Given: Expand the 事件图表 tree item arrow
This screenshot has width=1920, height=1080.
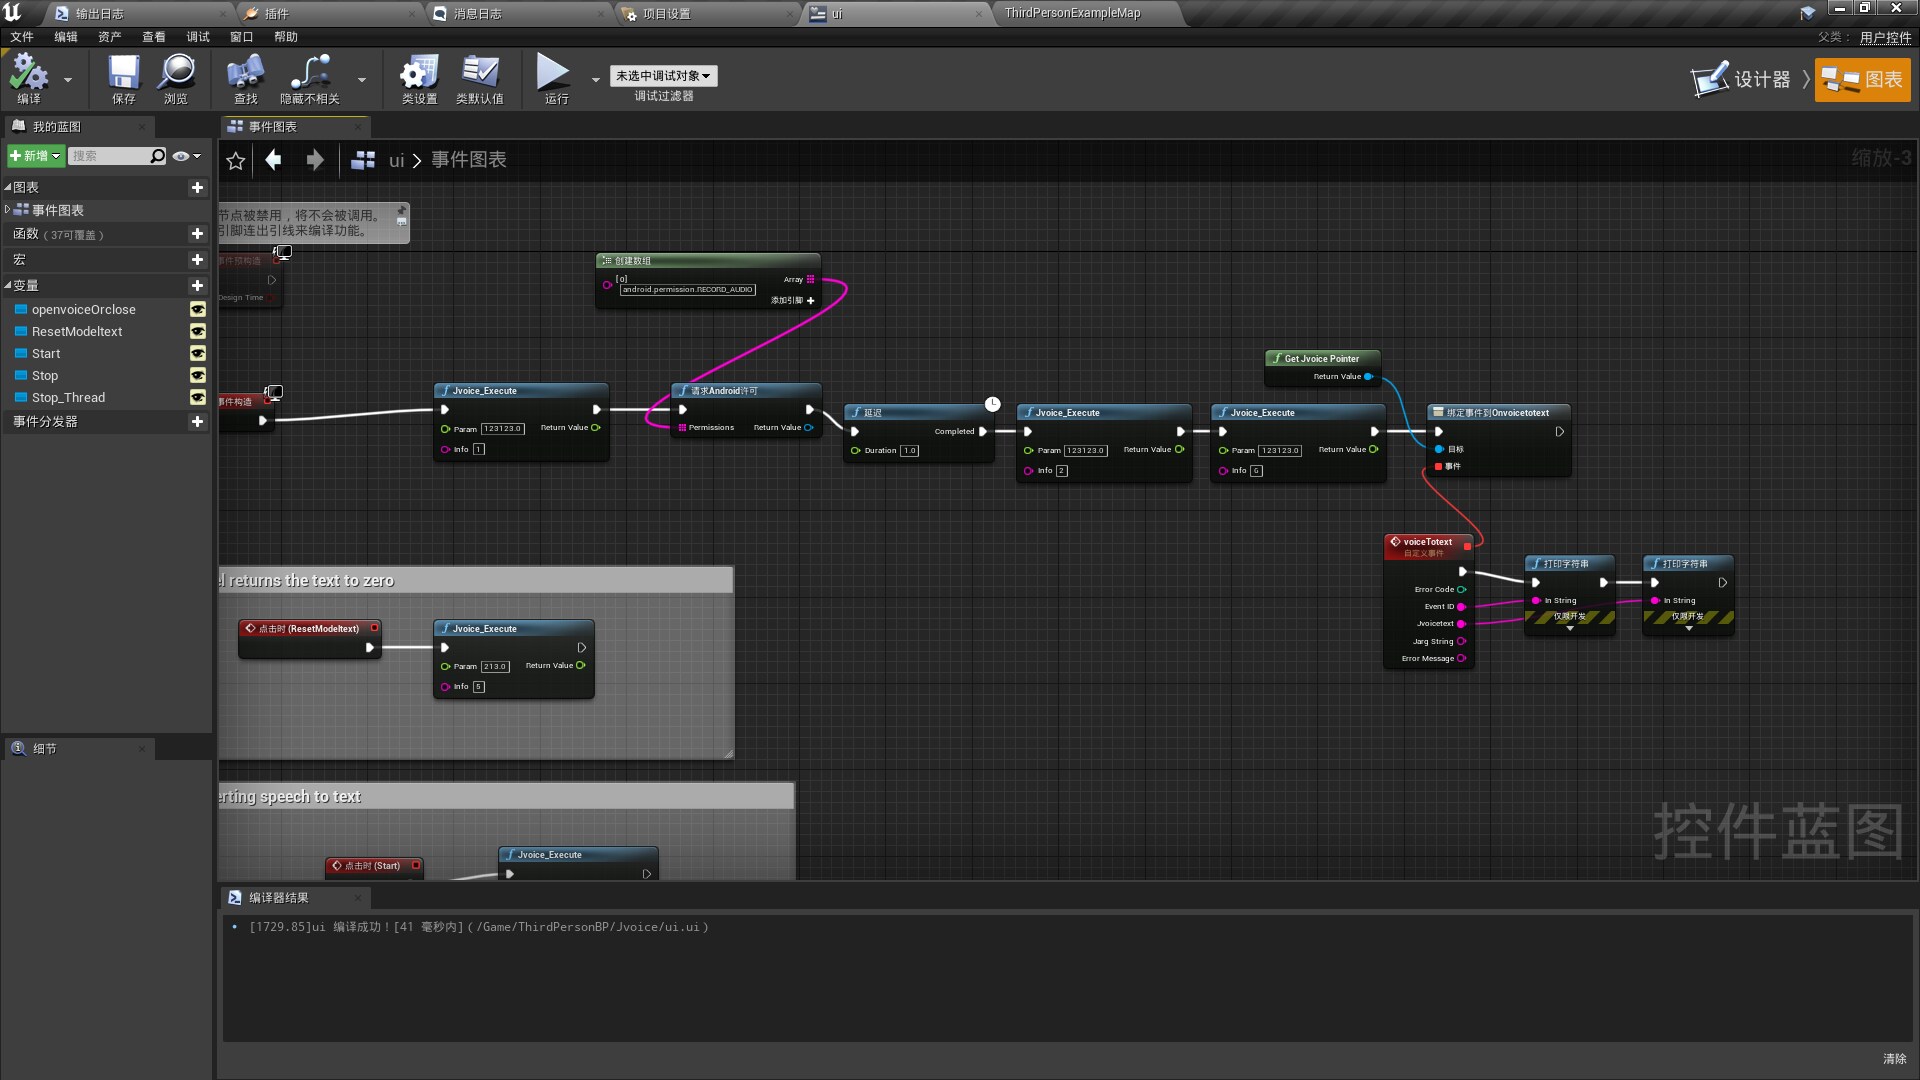Looking at the screenshot, I should coord(8,210).
